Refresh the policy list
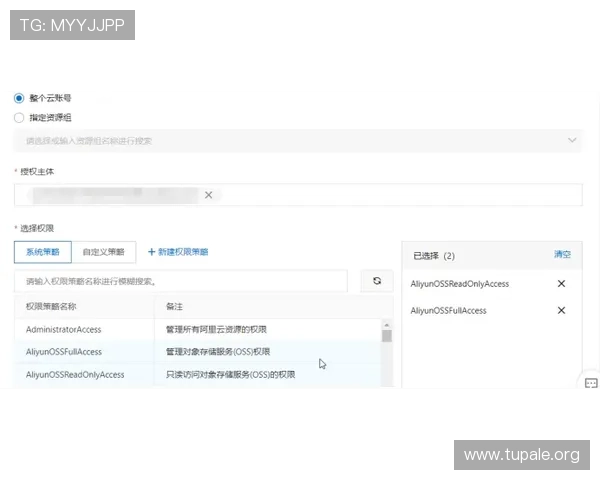The image size is (600, 480). (x=377, y=281)
